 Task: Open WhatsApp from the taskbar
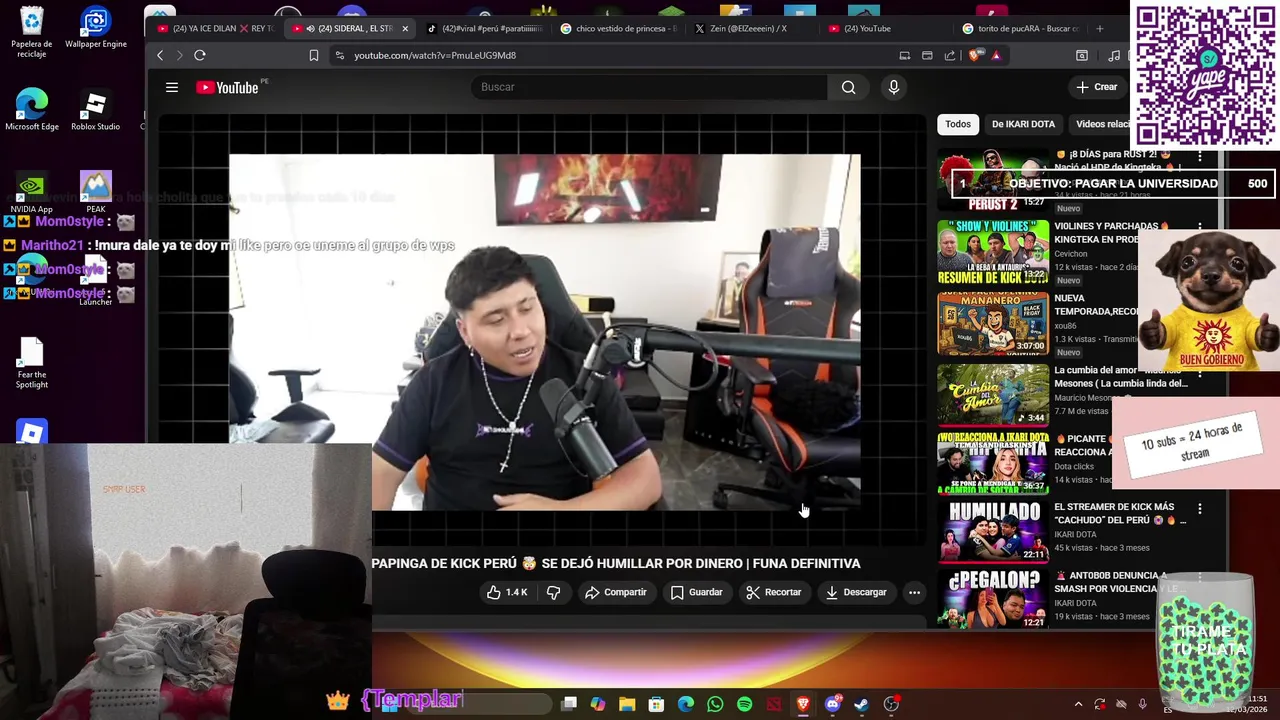[x=715, y=704]
